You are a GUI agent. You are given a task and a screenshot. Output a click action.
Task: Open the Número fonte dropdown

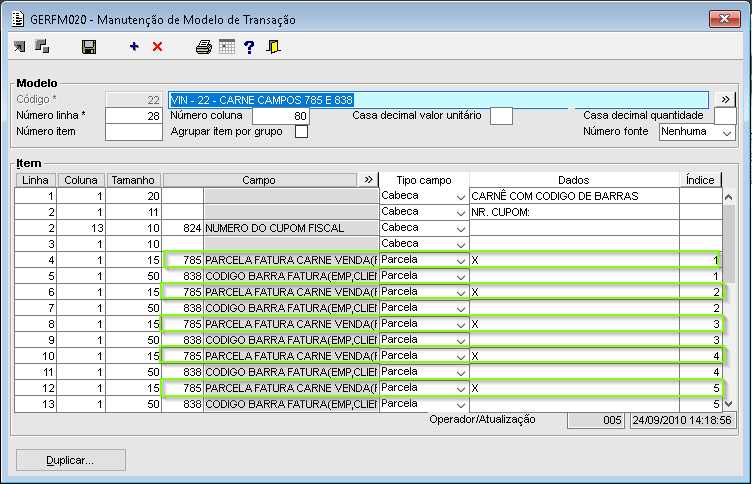coord(727,133)
